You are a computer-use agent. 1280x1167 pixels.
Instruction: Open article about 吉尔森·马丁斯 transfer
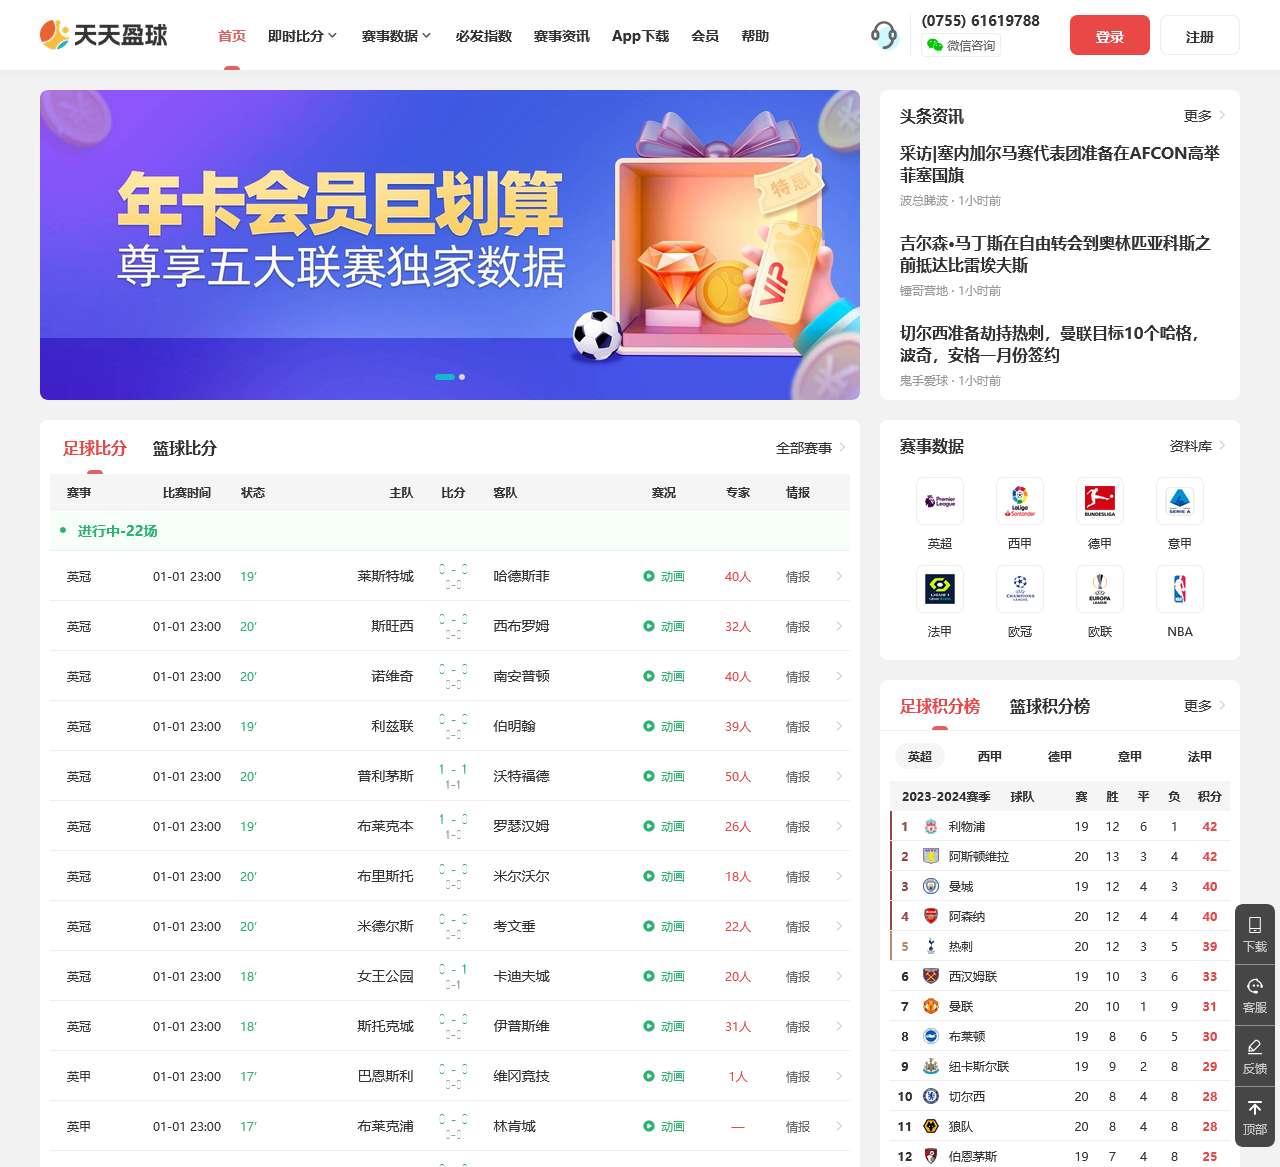click(x=1055, y=254)
